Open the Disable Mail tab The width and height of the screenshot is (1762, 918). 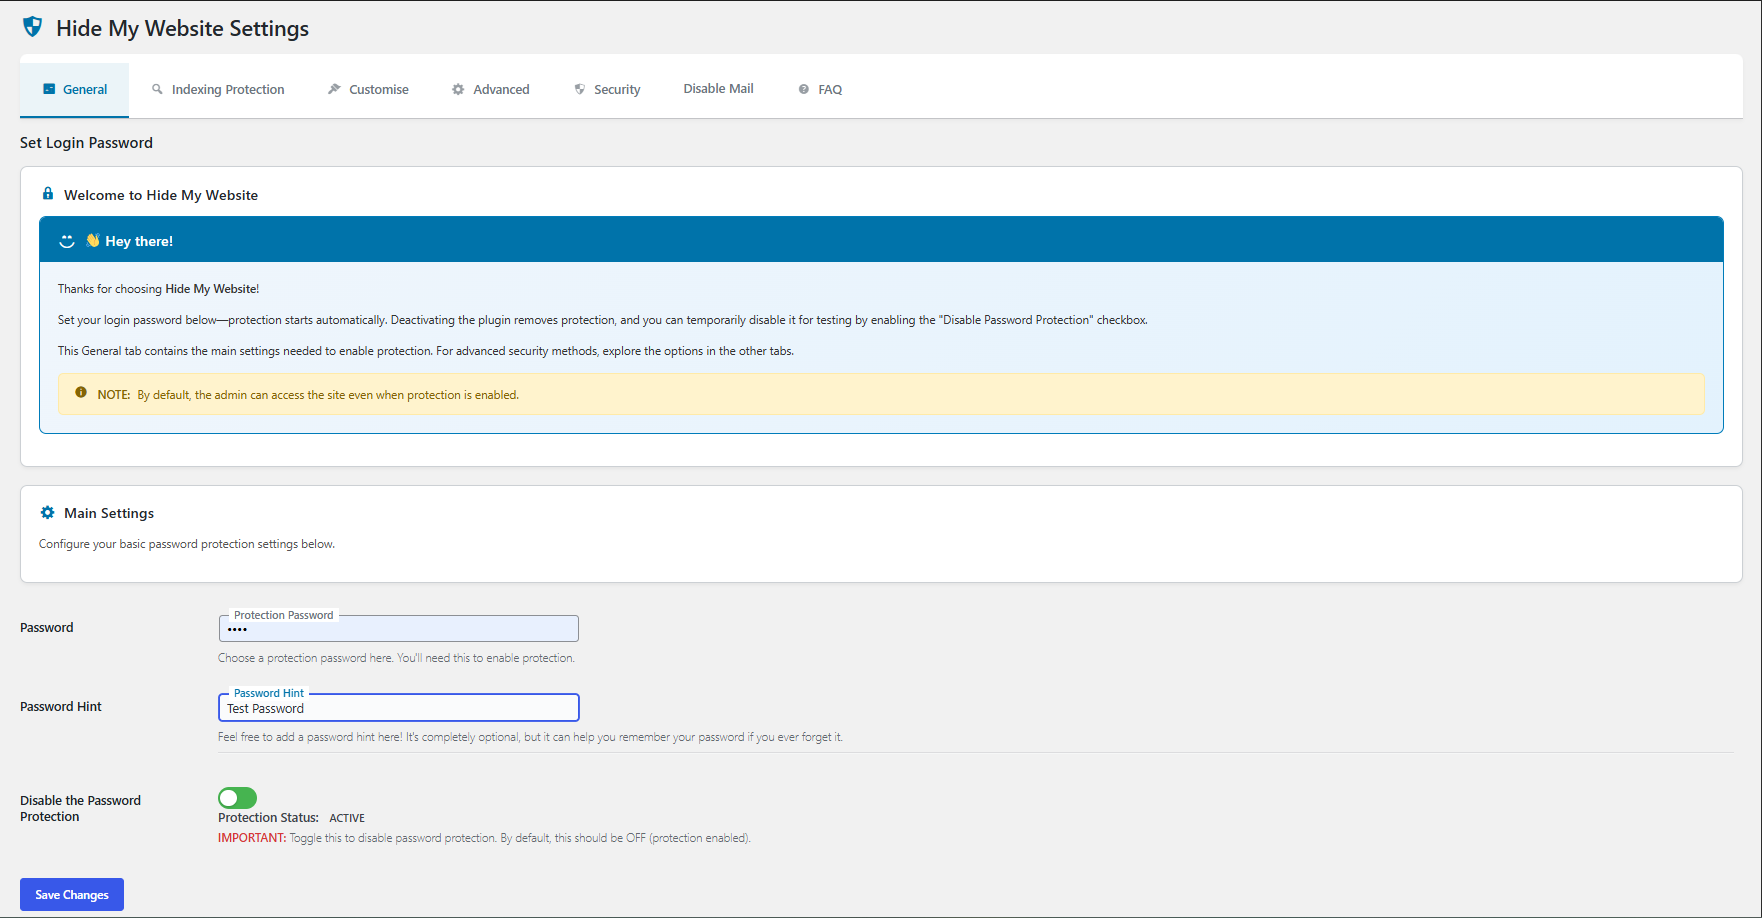(718, 89)
